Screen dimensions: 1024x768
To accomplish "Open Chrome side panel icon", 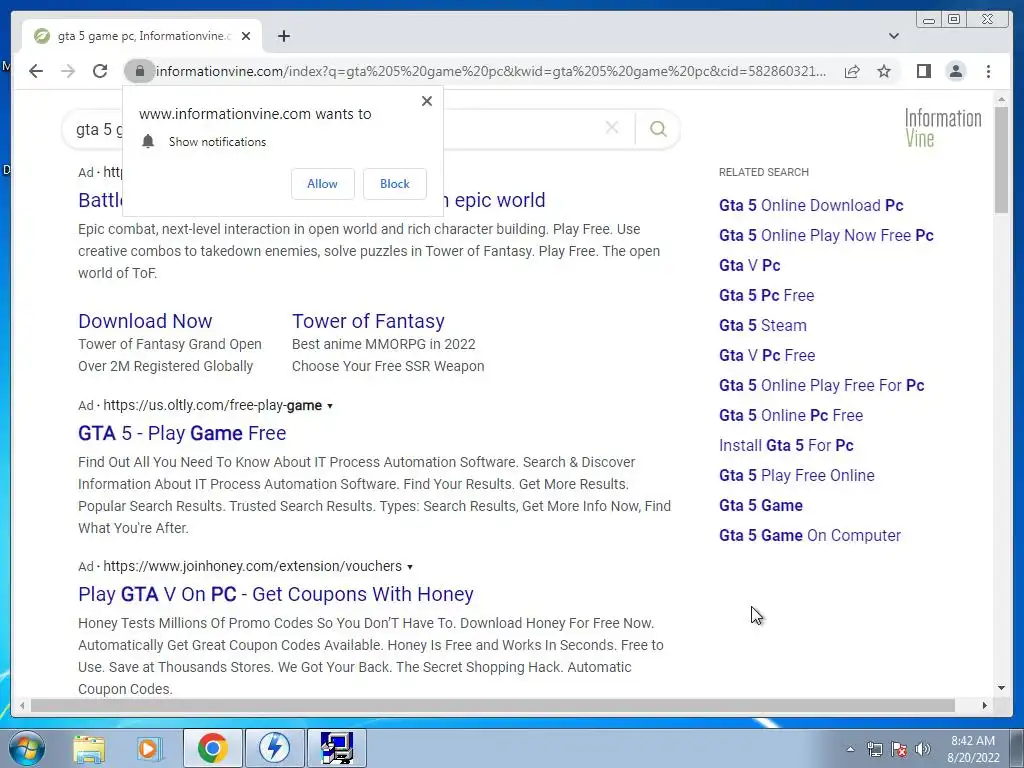I will [x=923, y=71].
